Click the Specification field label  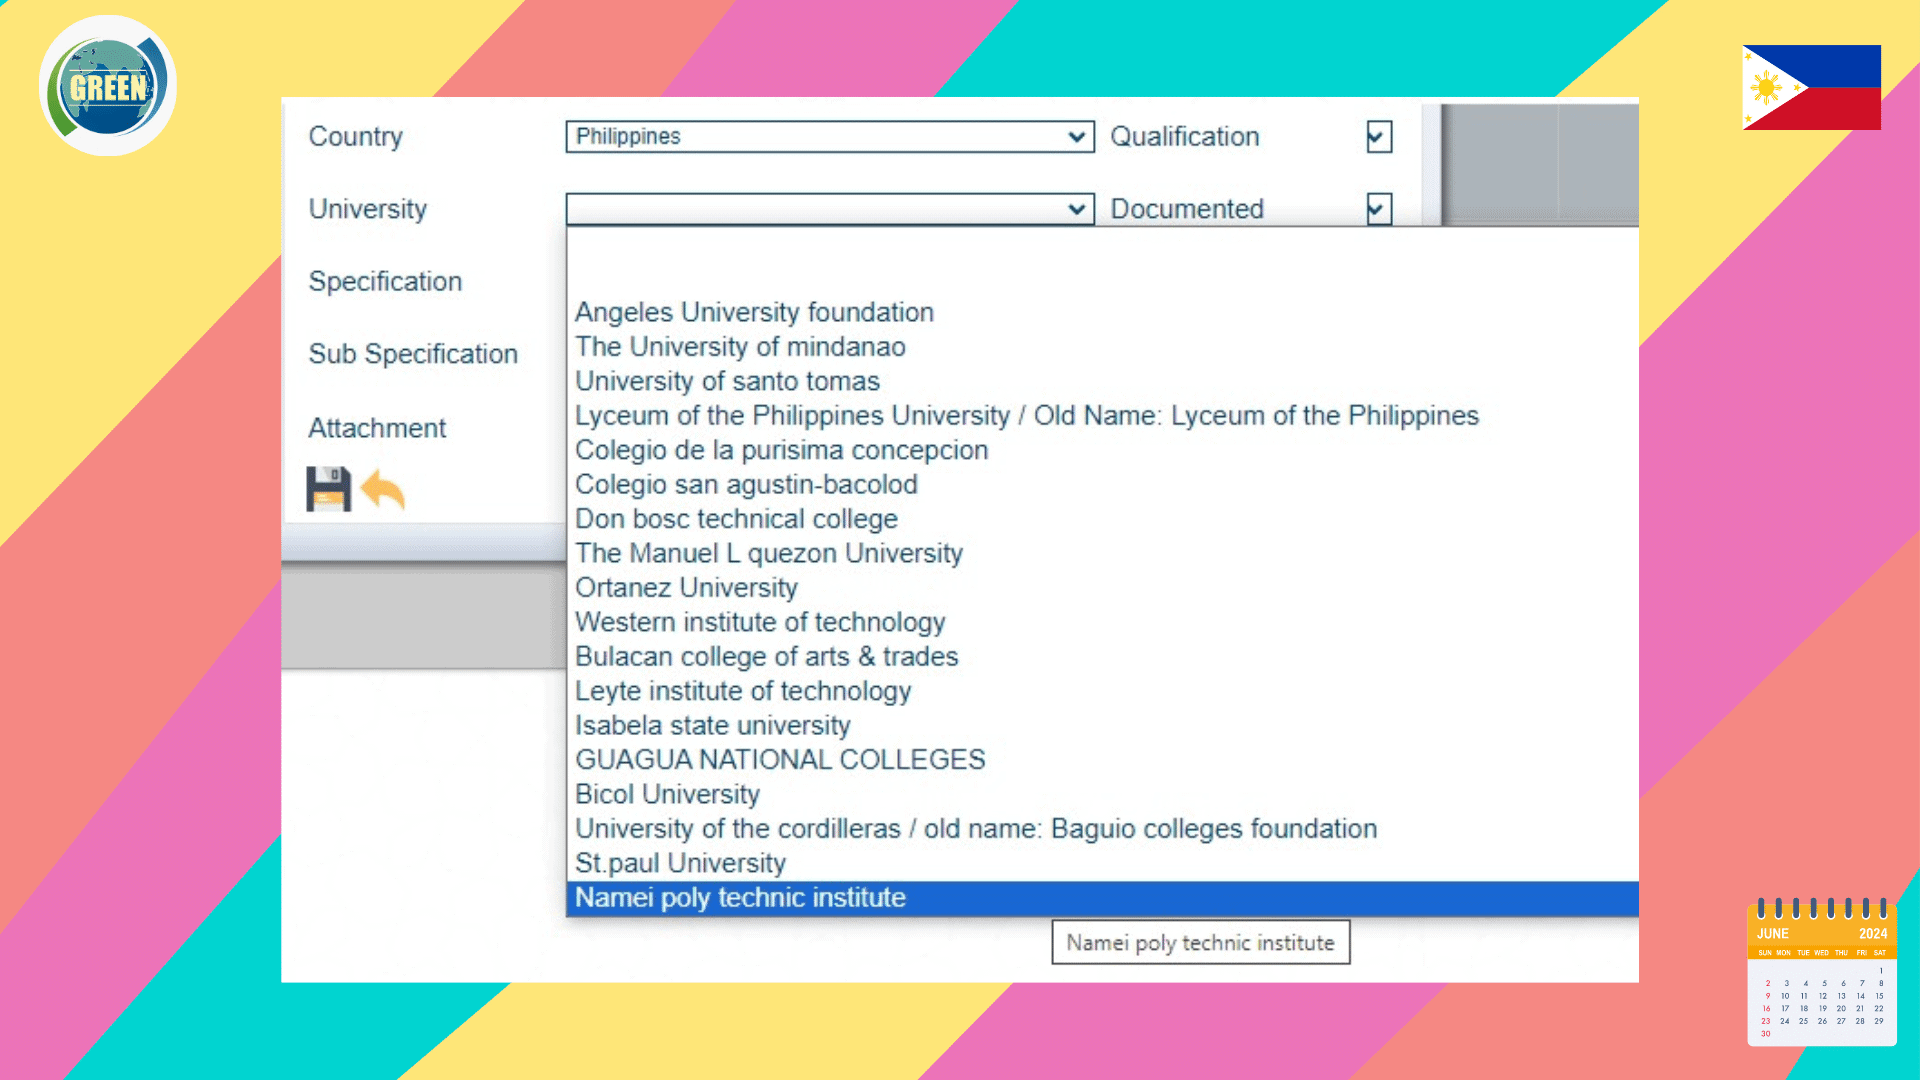pos(384,281)
